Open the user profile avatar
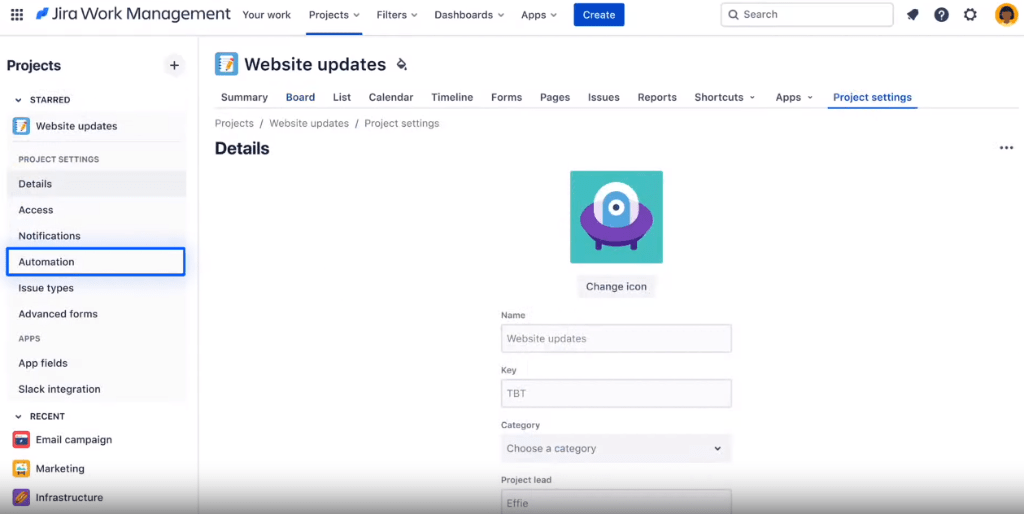1024x514 pixels. tap(1006, 14)
